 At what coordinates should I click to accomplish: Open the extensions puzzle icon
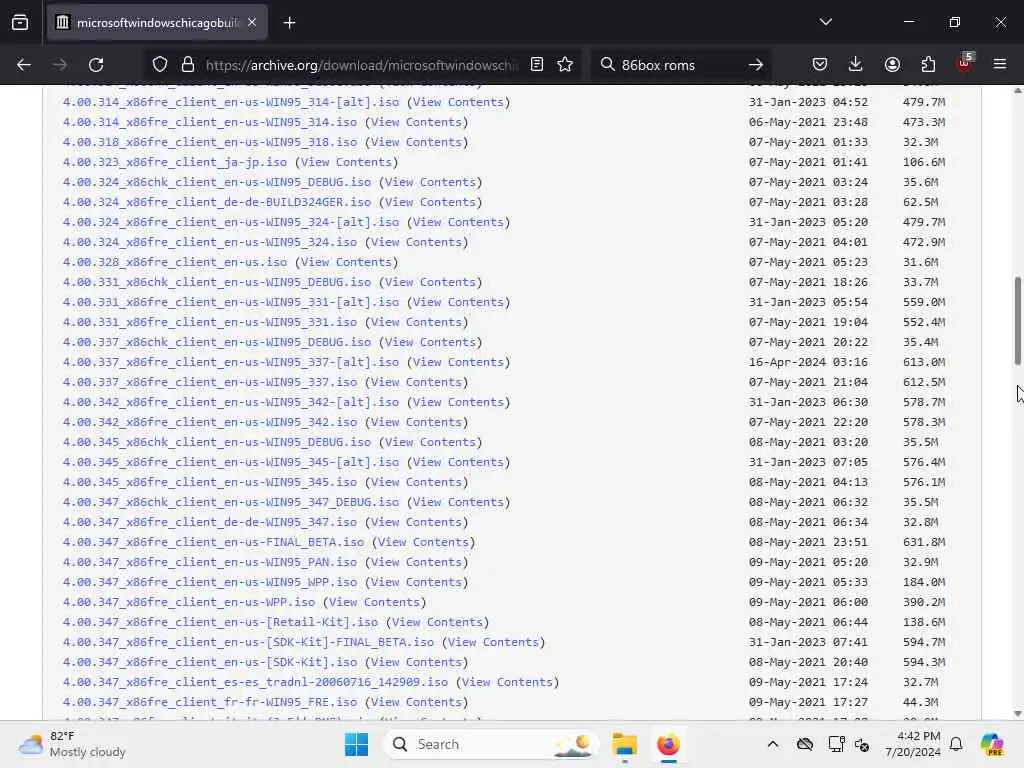pos(928,65)
